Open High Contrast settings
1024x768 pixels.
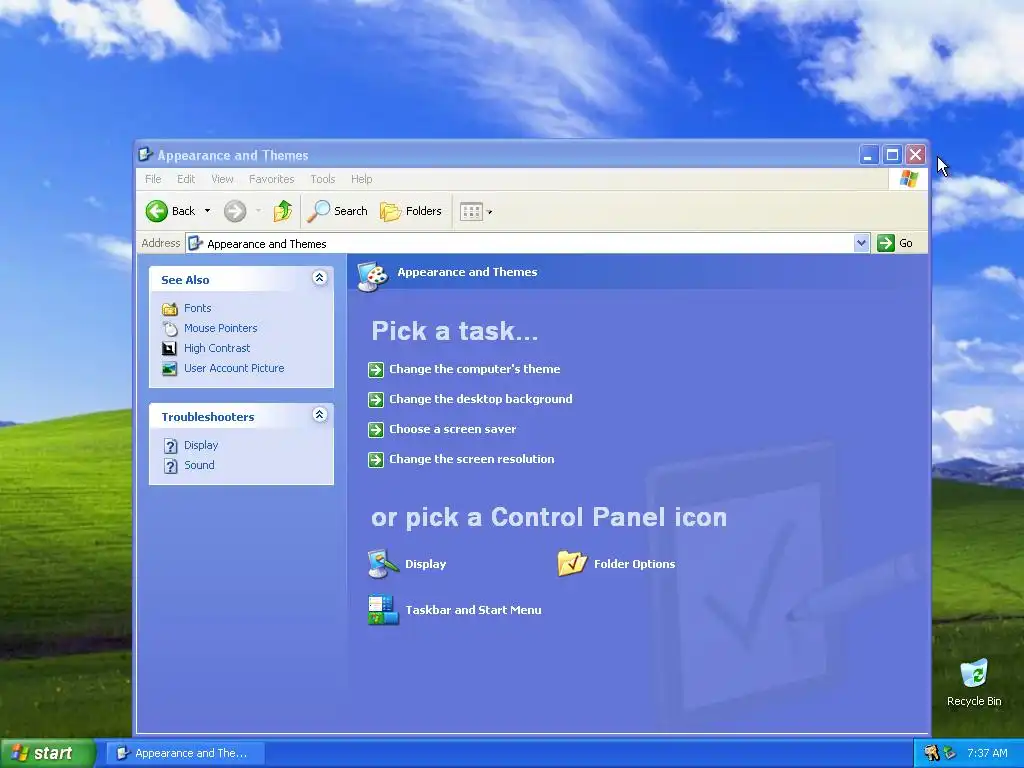(x=217, y=348)
